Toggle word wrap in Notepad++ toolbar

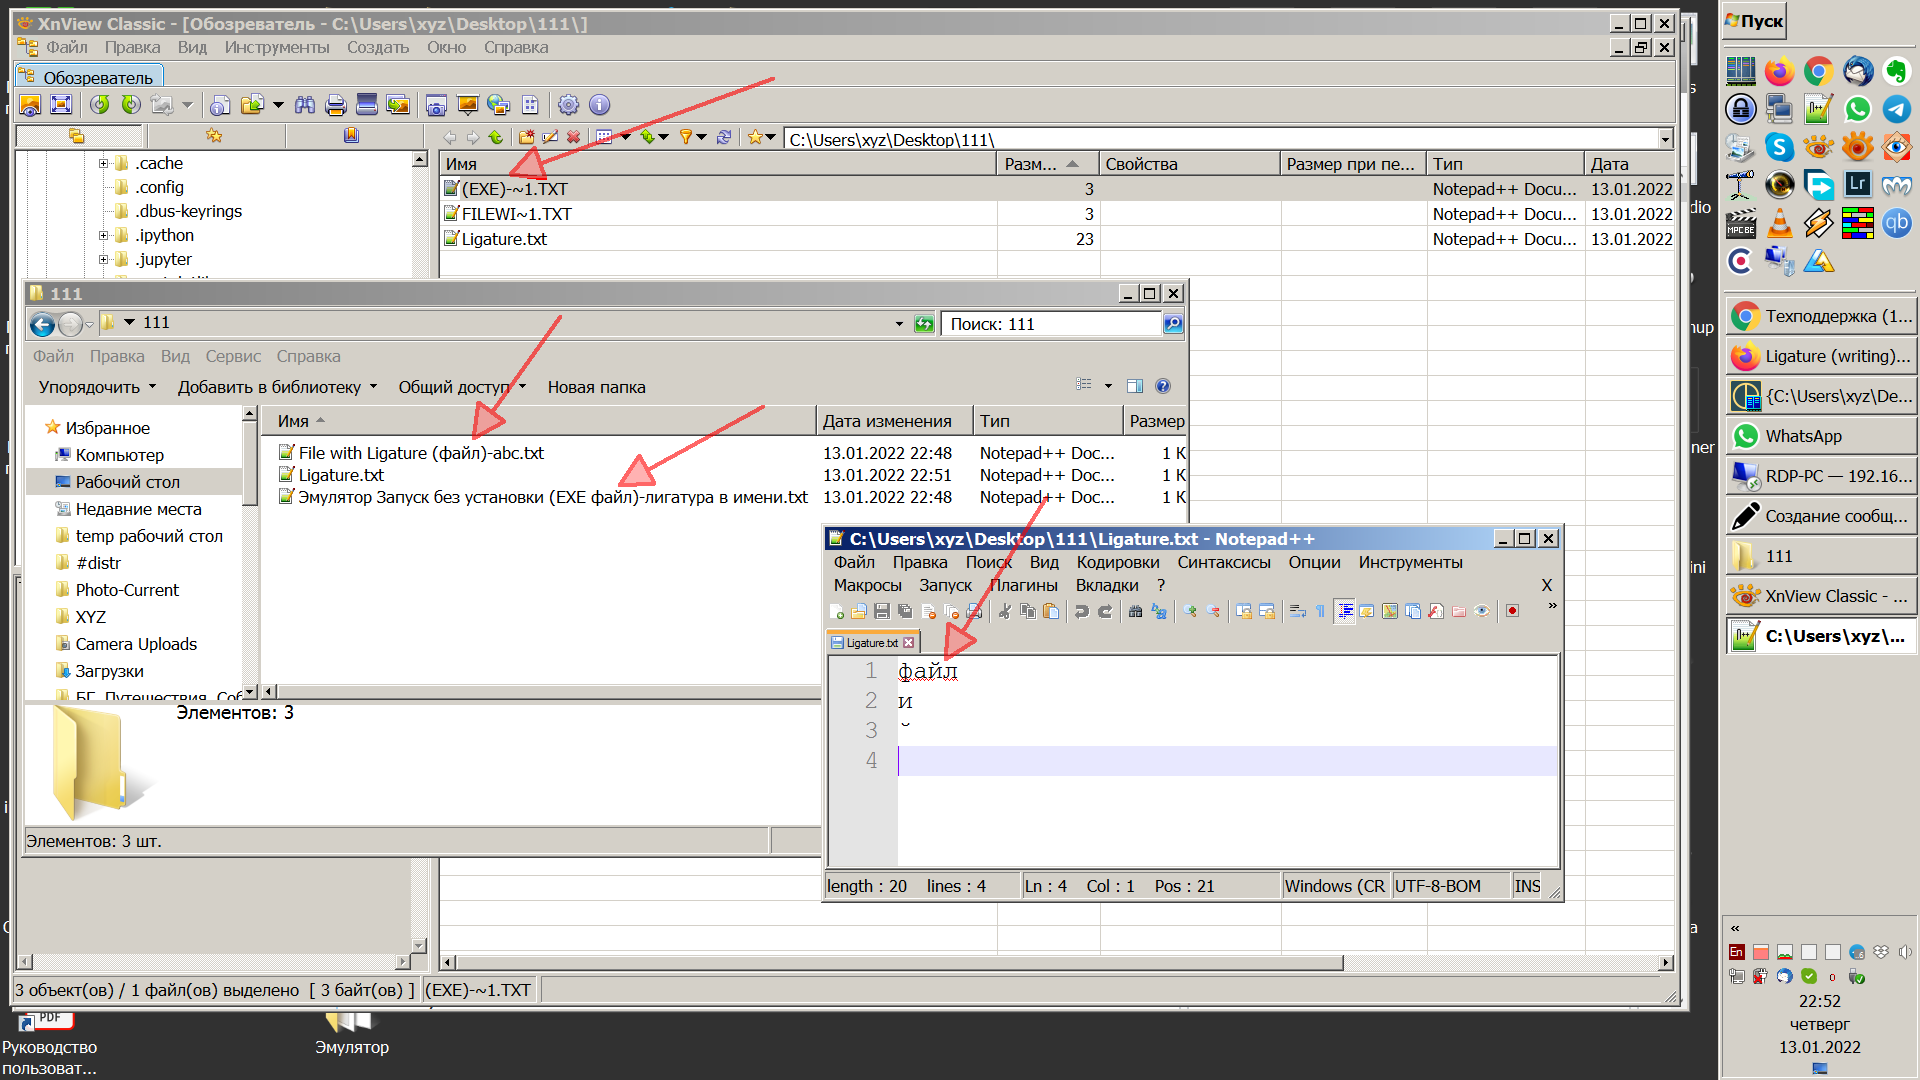1297,611
